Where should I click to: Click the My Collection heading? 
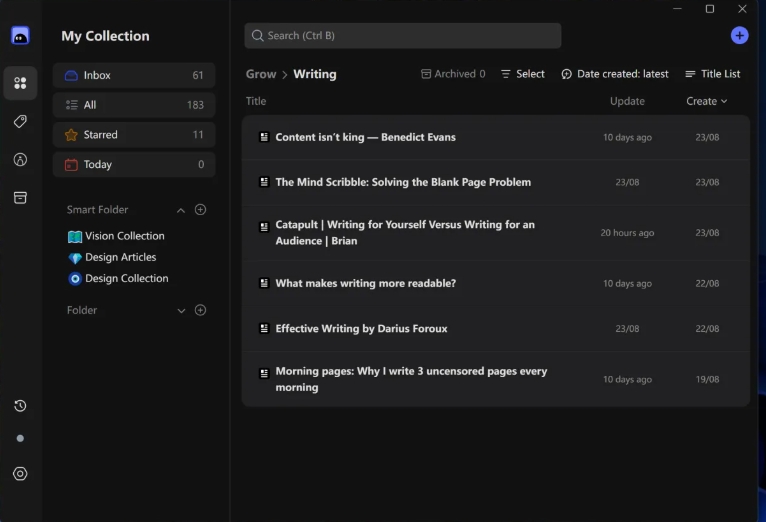click(x=106, y=36)
